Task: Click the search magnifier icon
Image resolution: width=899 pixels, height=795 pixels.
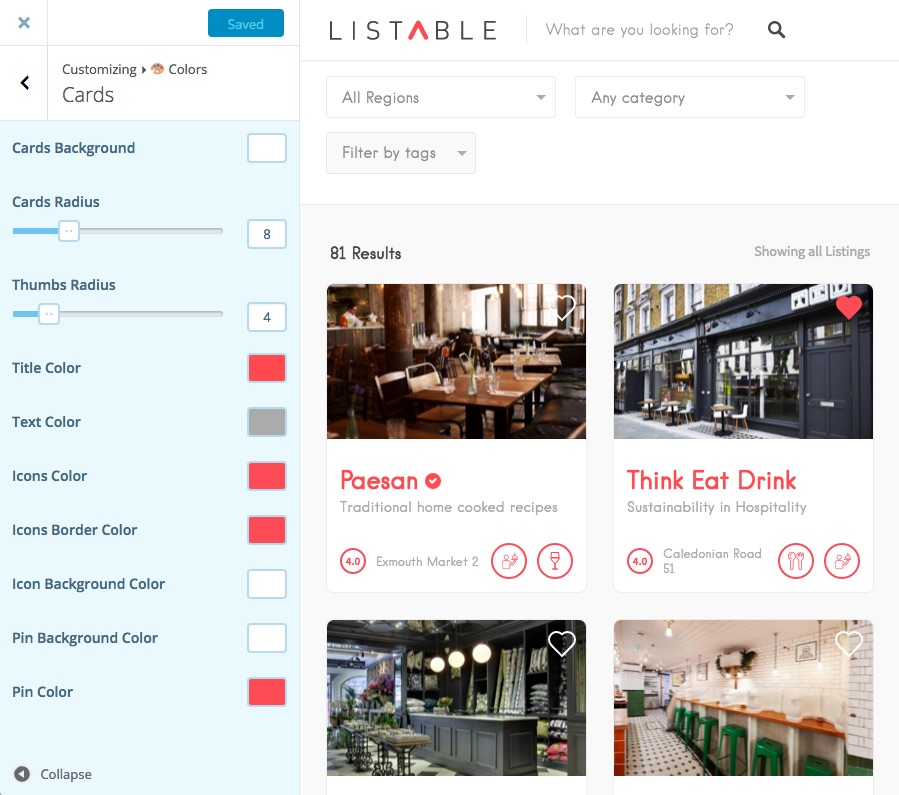Action: (776, 29)
